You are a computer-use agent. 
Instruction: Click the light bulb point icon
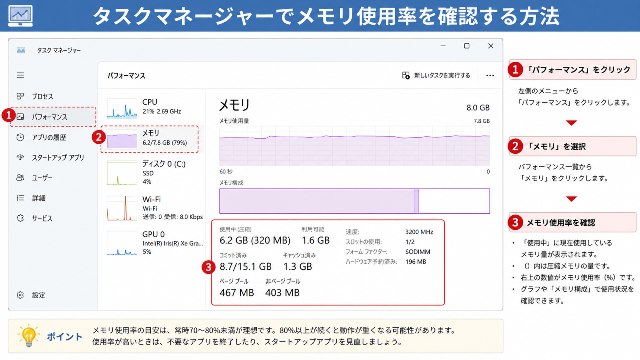(x=29, y=336)
